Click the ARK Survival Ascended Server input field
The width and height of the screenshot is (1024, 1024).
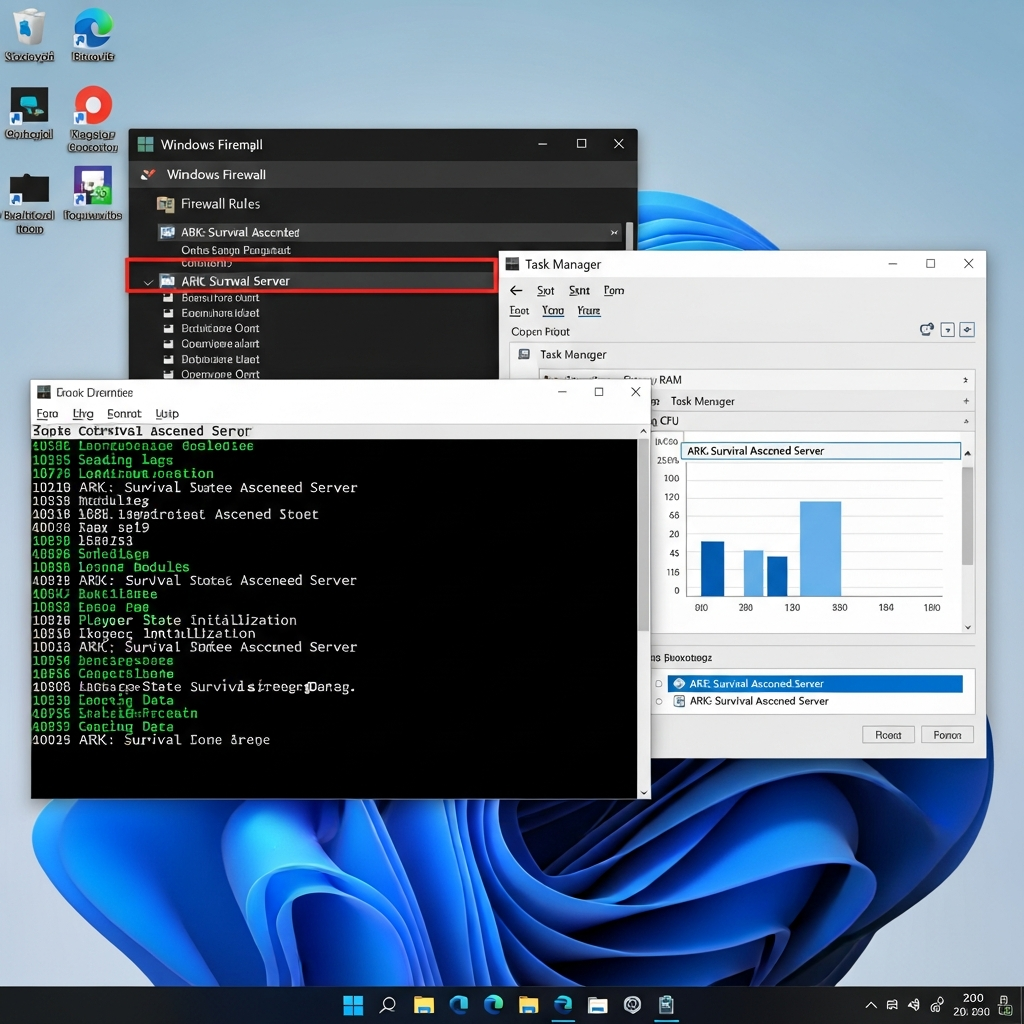(820, 450)
